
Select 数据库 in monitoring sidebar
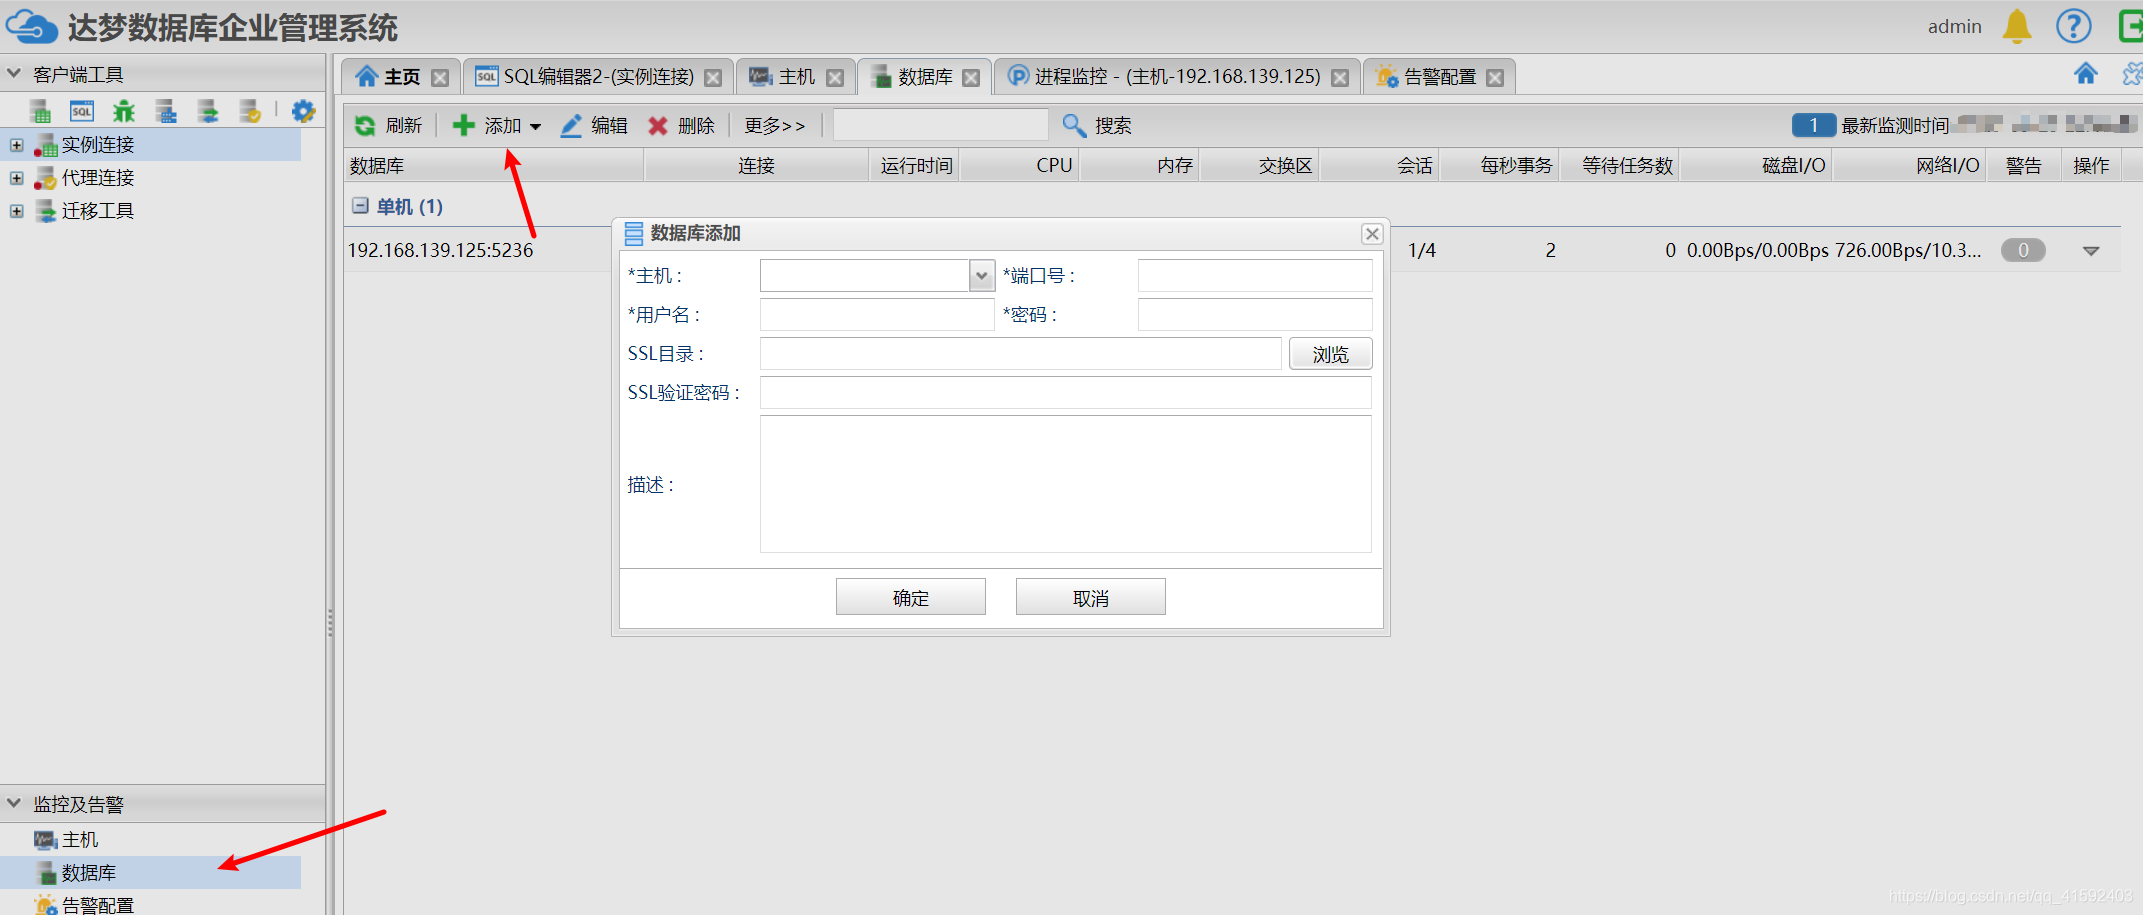(x=150, y=873)
